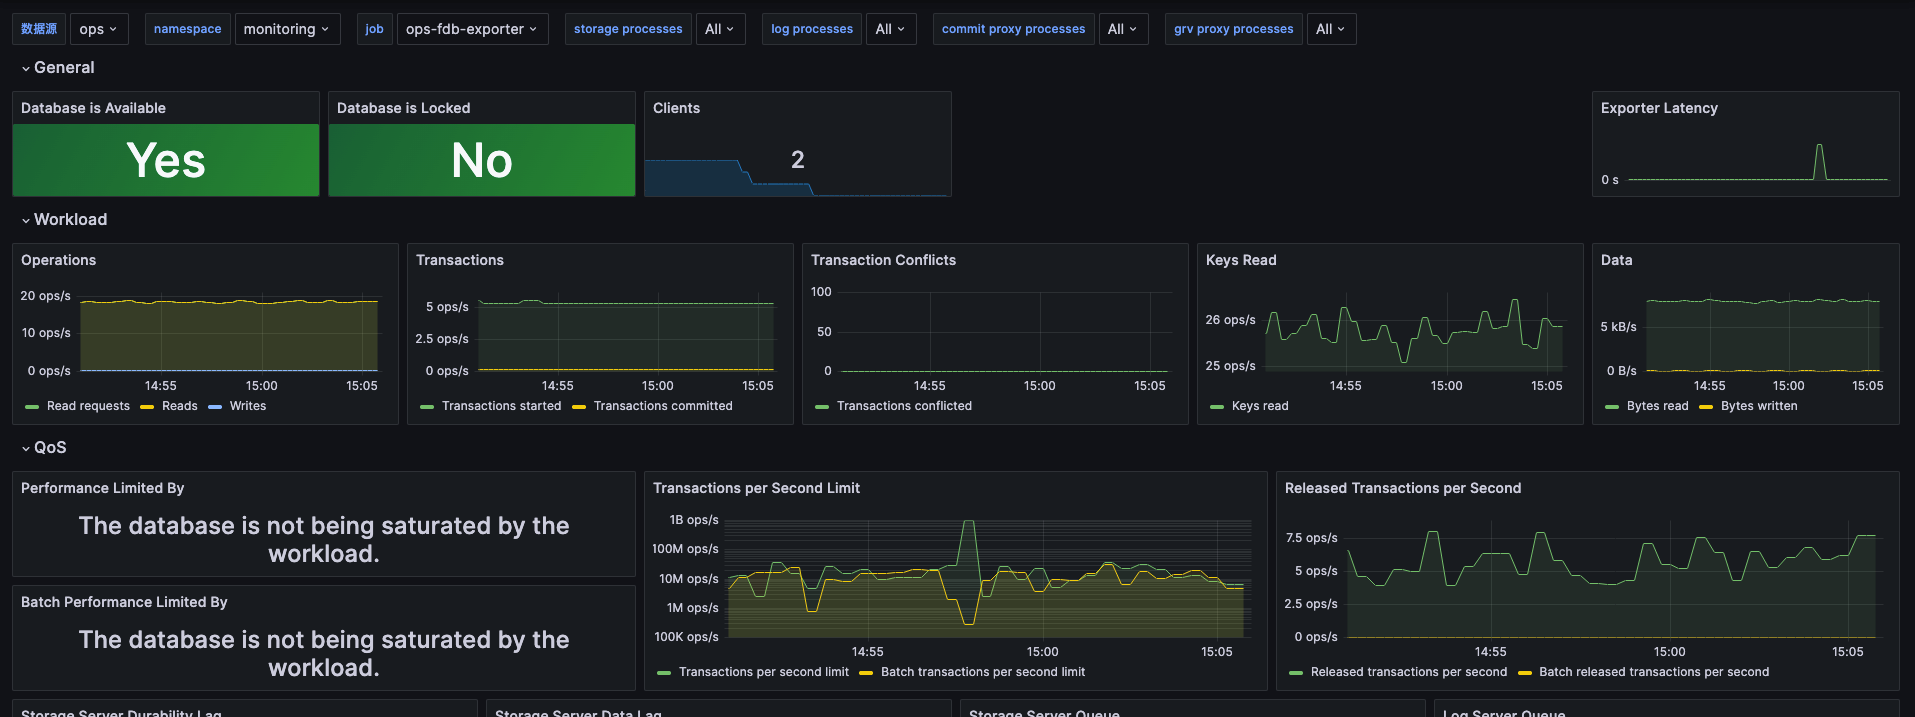Open the grv proxy processes All dropdown

(1330, 29)
